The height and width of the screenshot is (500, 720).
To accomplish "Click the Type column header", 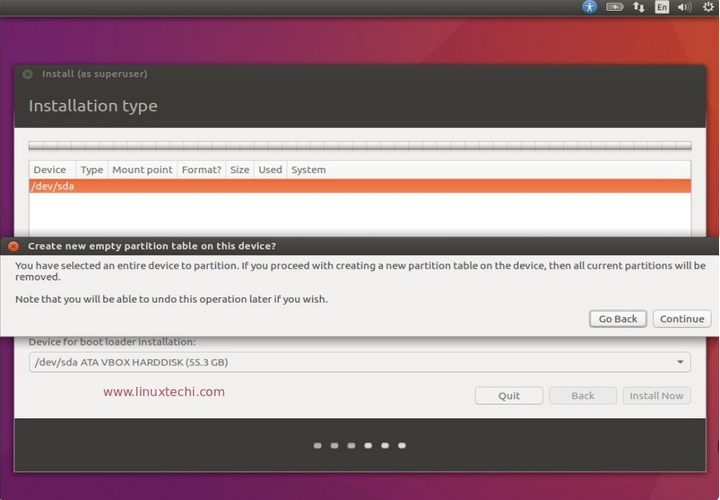I will [x=92, y=170].
